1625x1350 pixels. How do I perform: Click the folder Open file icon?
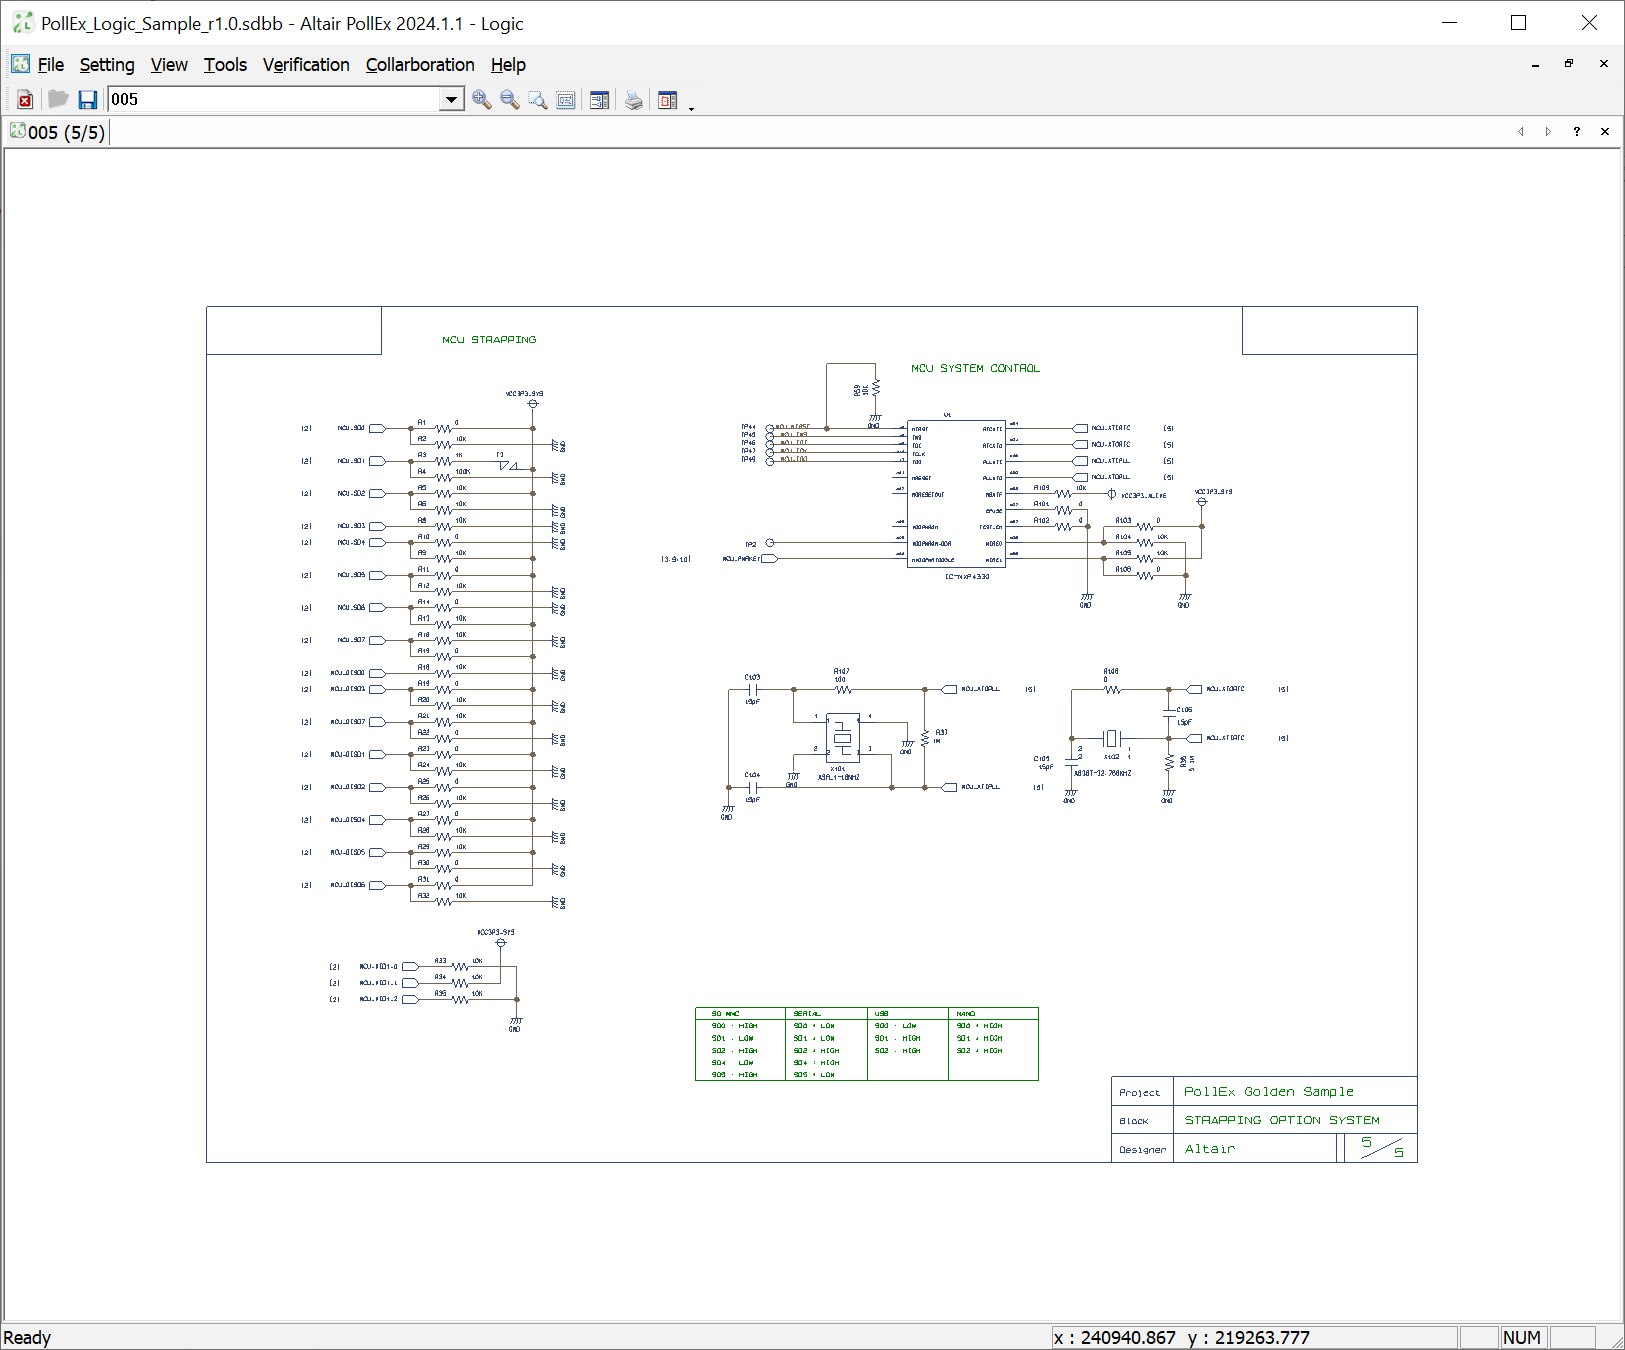[58, 100]
